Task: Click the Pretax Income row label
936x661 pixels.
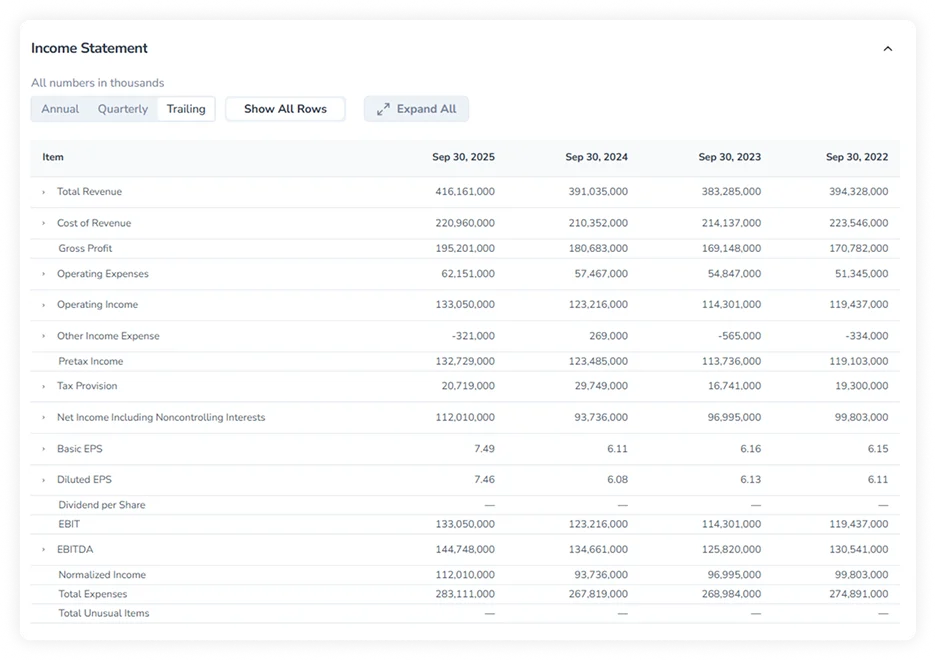Action: click(x=91, y=361)
